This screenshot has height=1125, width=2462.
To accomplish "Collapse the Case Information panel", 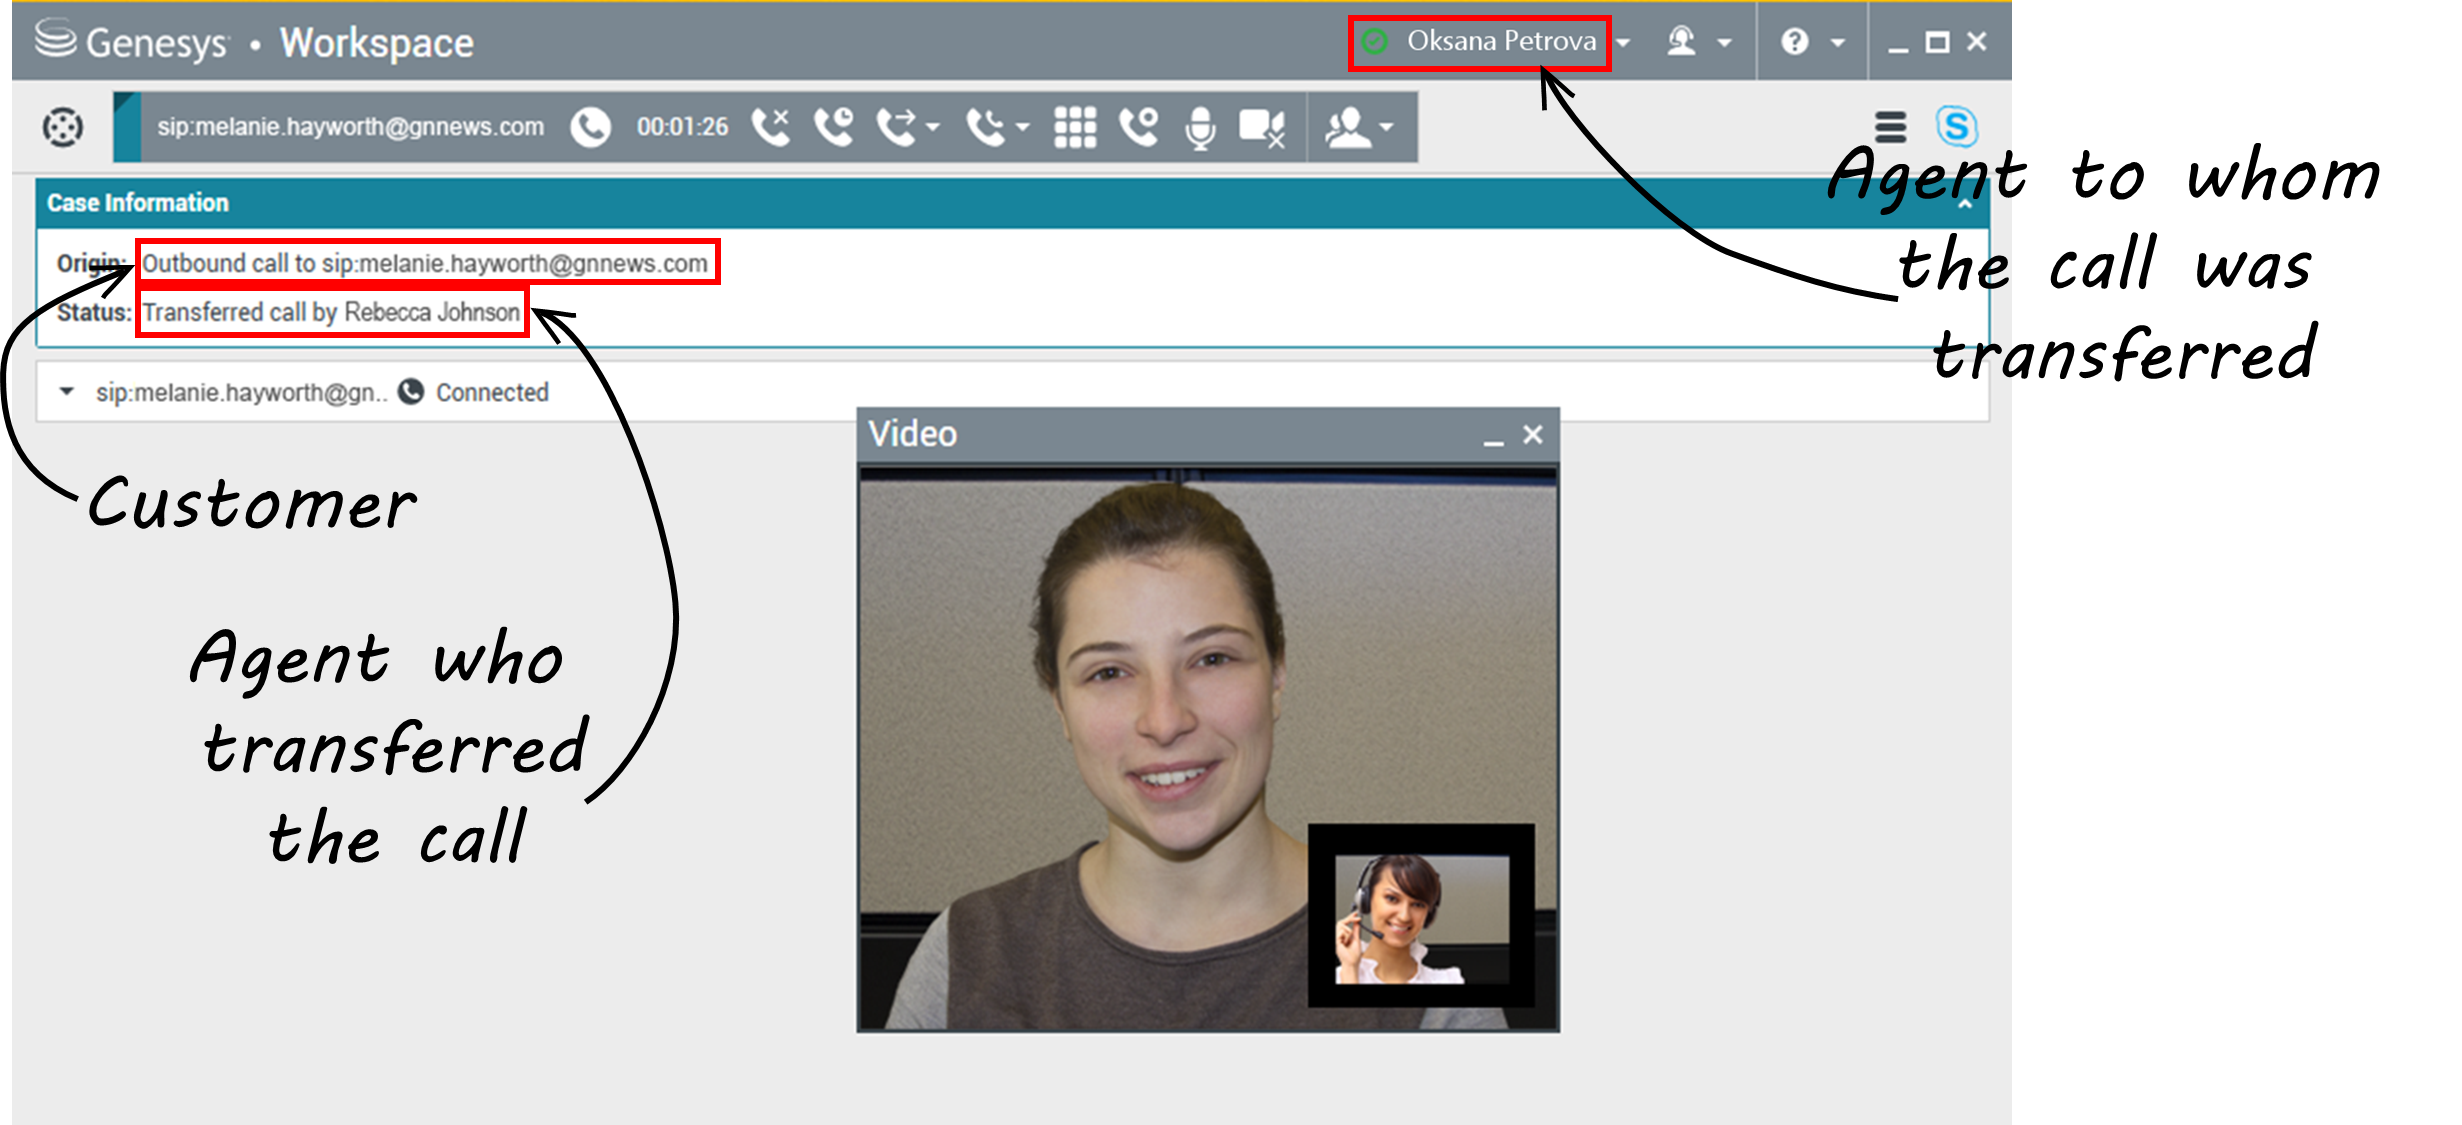I will click(x=1965, y=204).
